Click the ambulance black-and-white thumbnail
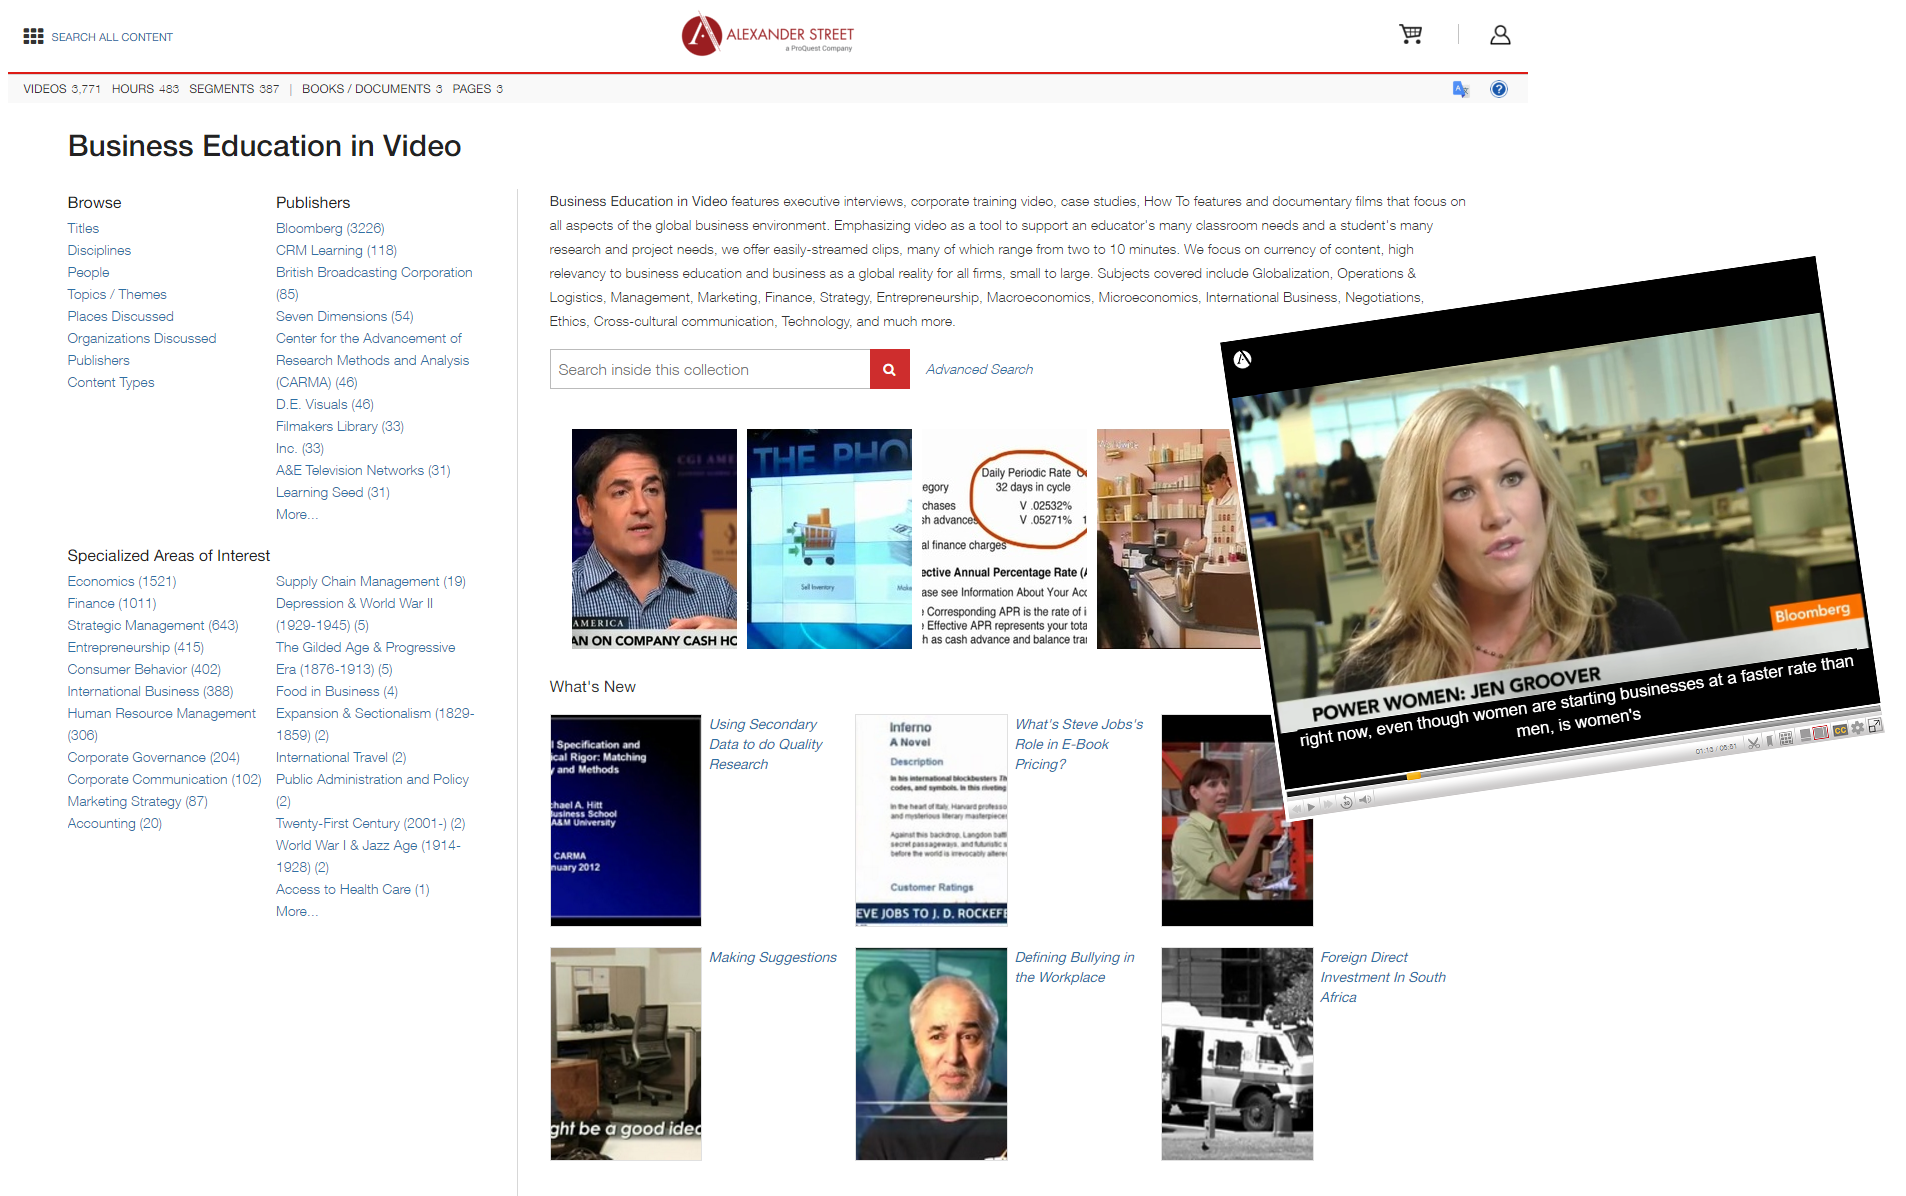The image size is (1906, 1196). pos(1237,1054)
